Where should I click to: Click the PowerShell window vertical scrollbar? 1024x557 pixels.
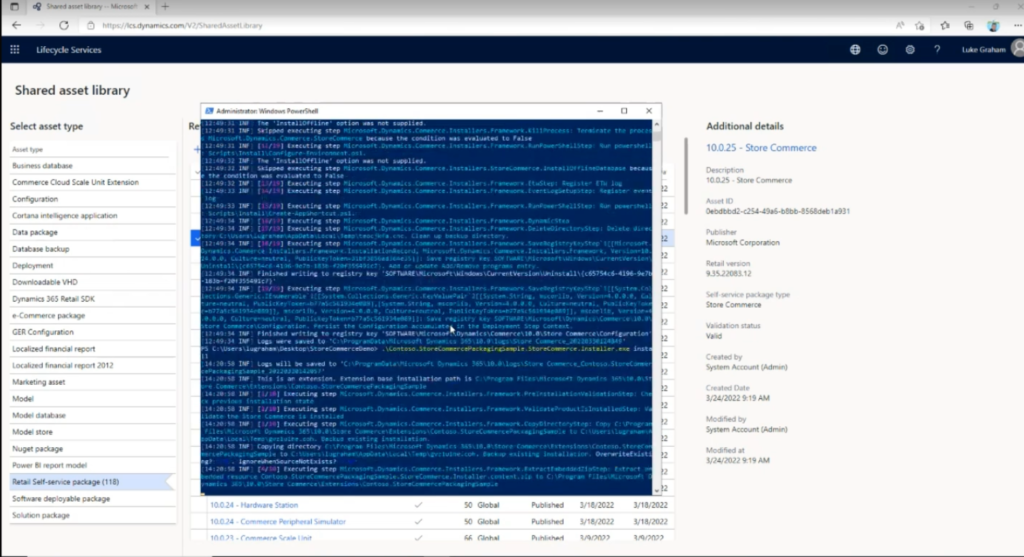656,307
